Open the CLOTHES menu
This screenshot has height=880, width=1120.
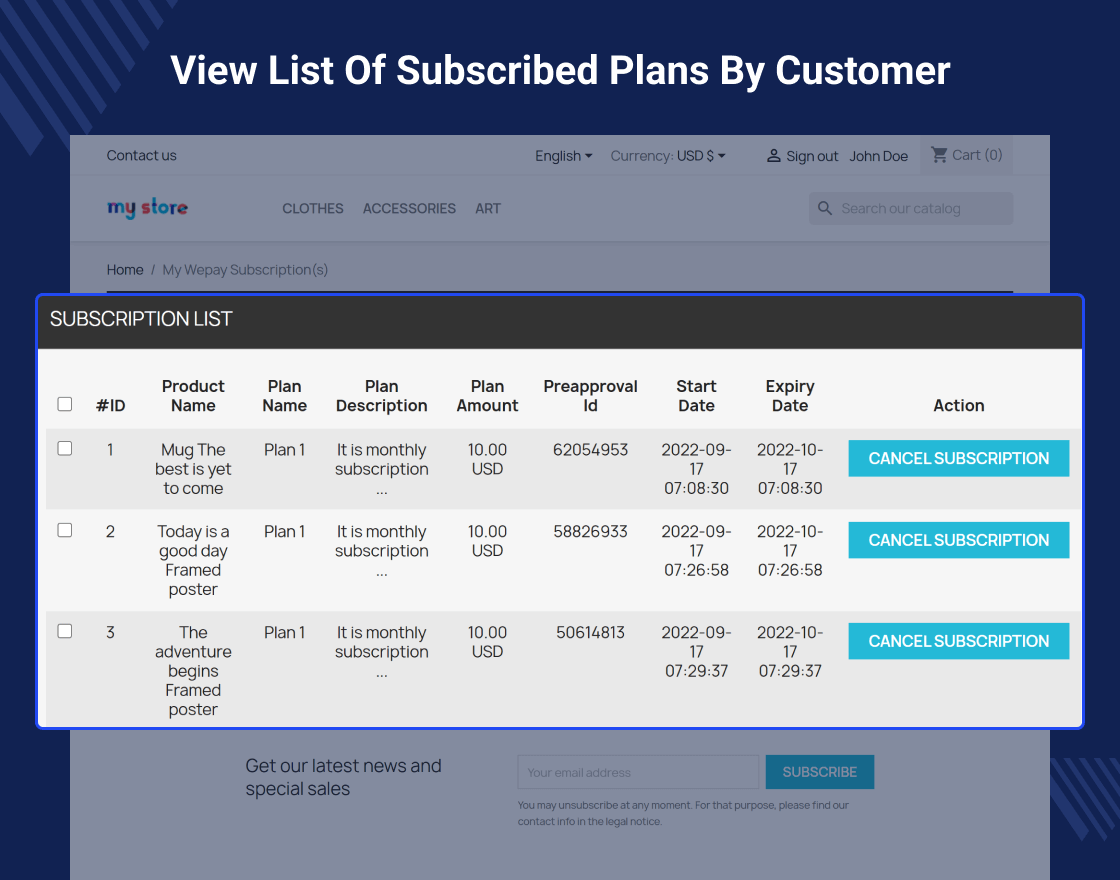pos(313,209)
